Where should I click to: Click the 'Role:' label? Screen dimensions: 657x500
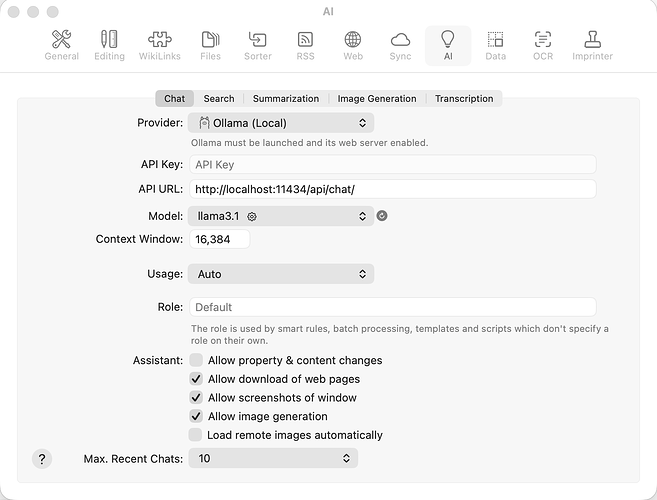[x=170, y=307]
